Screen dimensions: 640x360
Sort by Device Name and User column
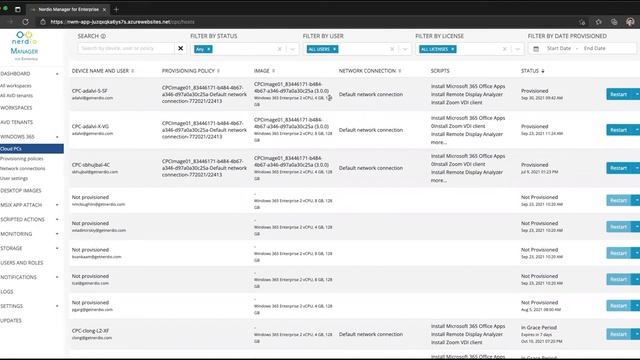pyautogui.click(x=133, y=71)
